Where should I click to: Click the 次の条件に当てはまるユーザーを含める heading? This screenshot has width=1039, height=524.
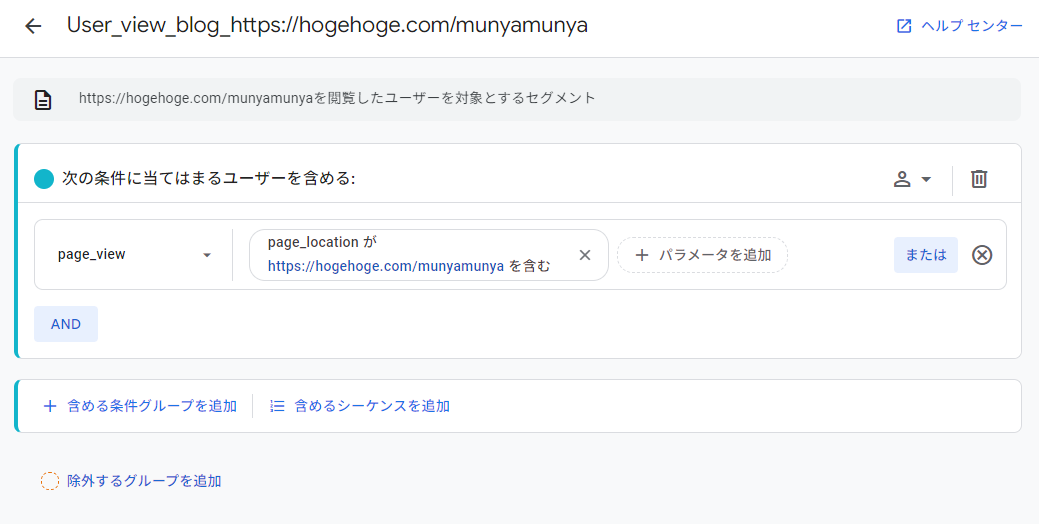pos(208,179)
